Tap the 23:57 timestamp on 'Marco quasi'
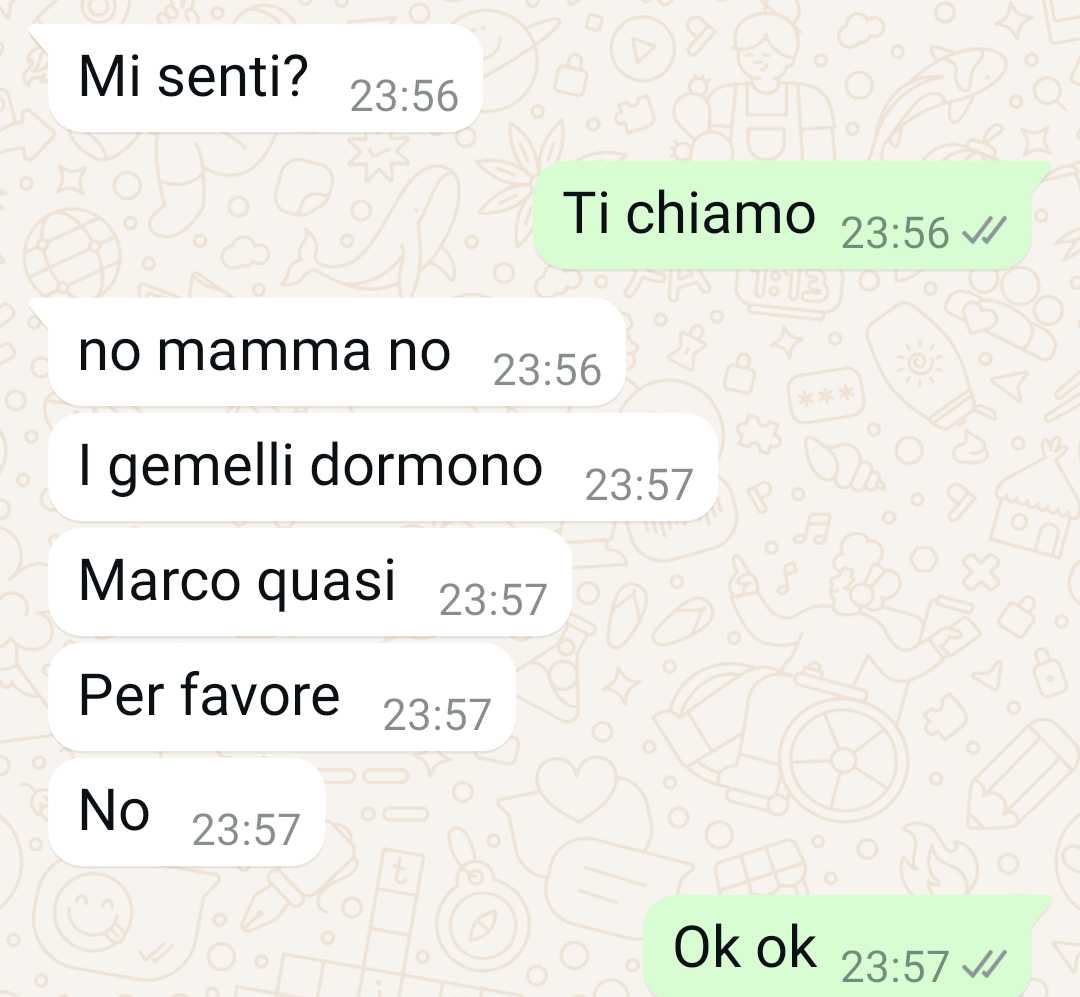 (x=493, y=600)
